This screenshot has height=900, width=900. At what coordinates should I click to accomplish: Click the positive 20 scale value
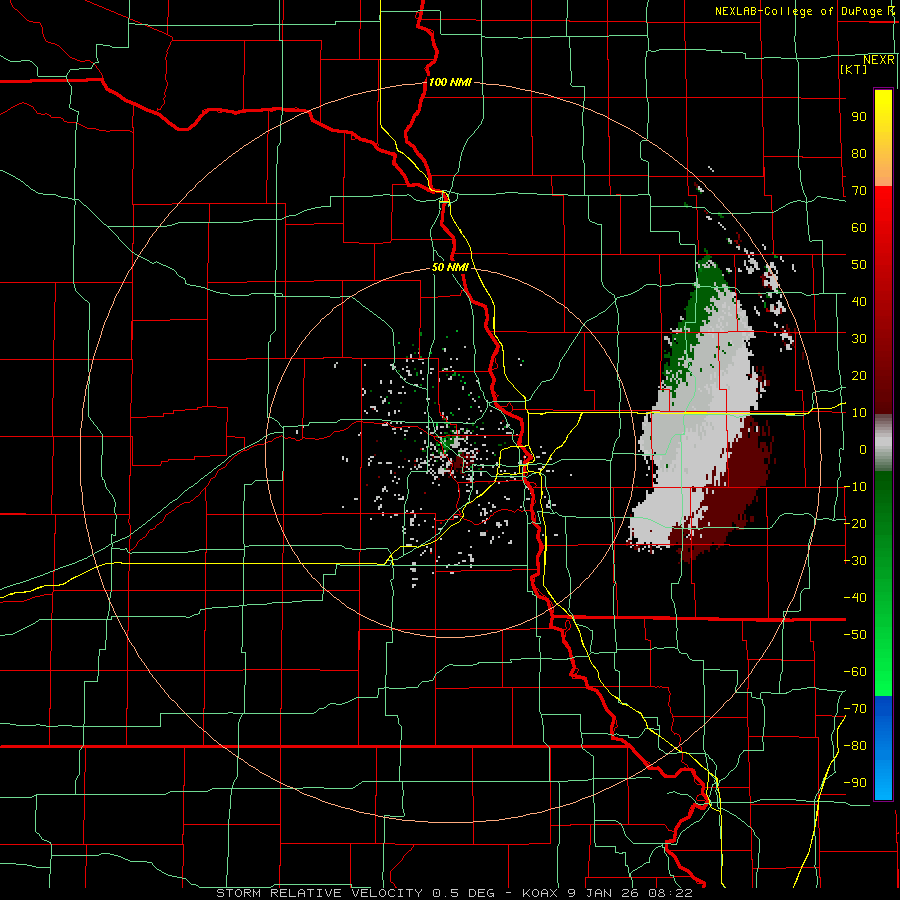coord(859,376)
